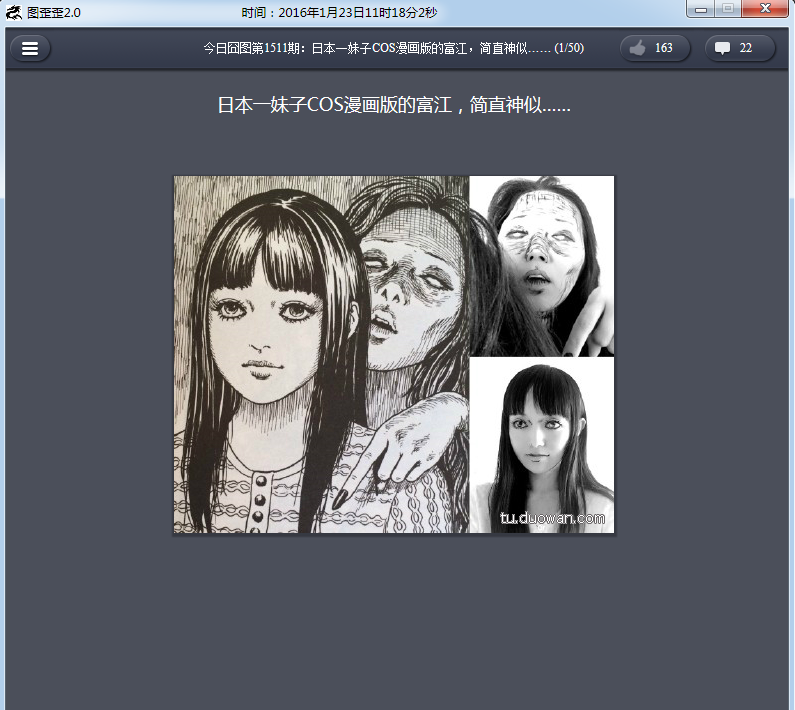Open the 22 comments button
The image size is (795, 710).
[740, 48]
